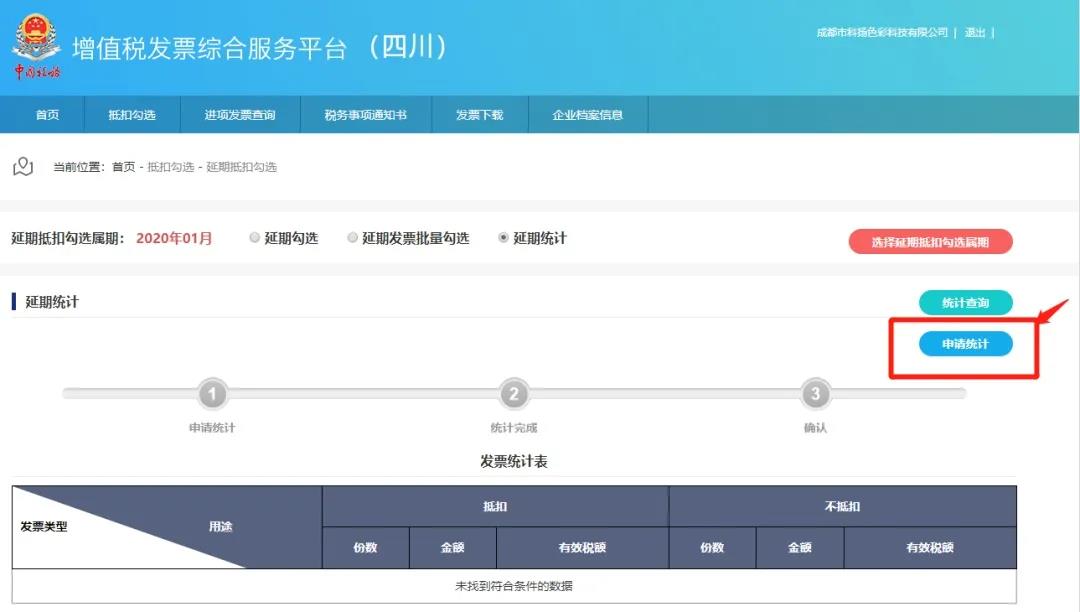The width and height of the screenshot is (1080, 612).
Task: Go to 进项发票查询 menu
Action: (240, 115)
